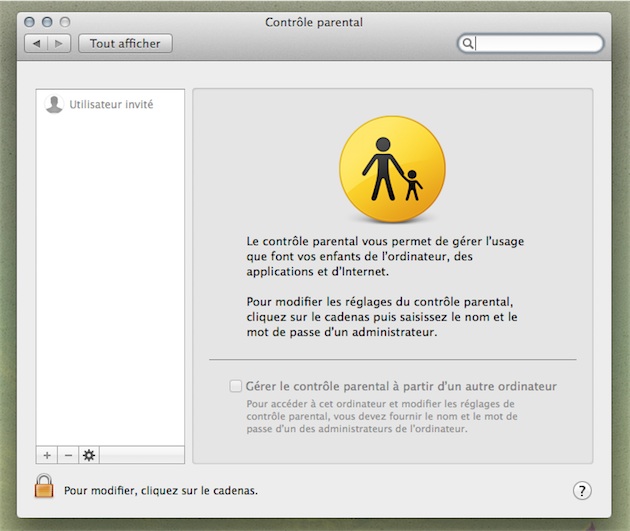Image resolution: width=630 pixels, height=531 pixels.
Task: Click the Tout afficher button
Action: click(125, 43)
